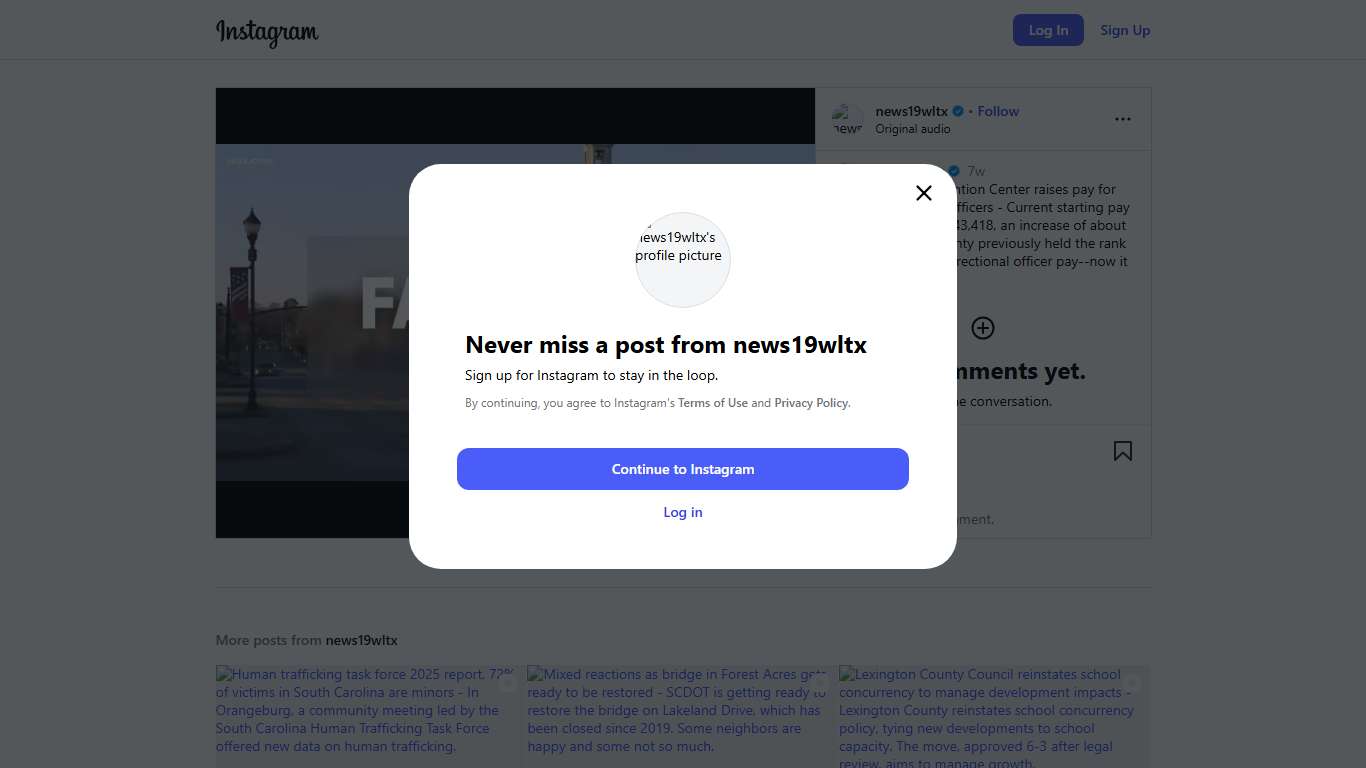The width and height of the screenshot is (1366, 768).
Task: Save post with the bookmark icon
Action: tap(1123, 451)
